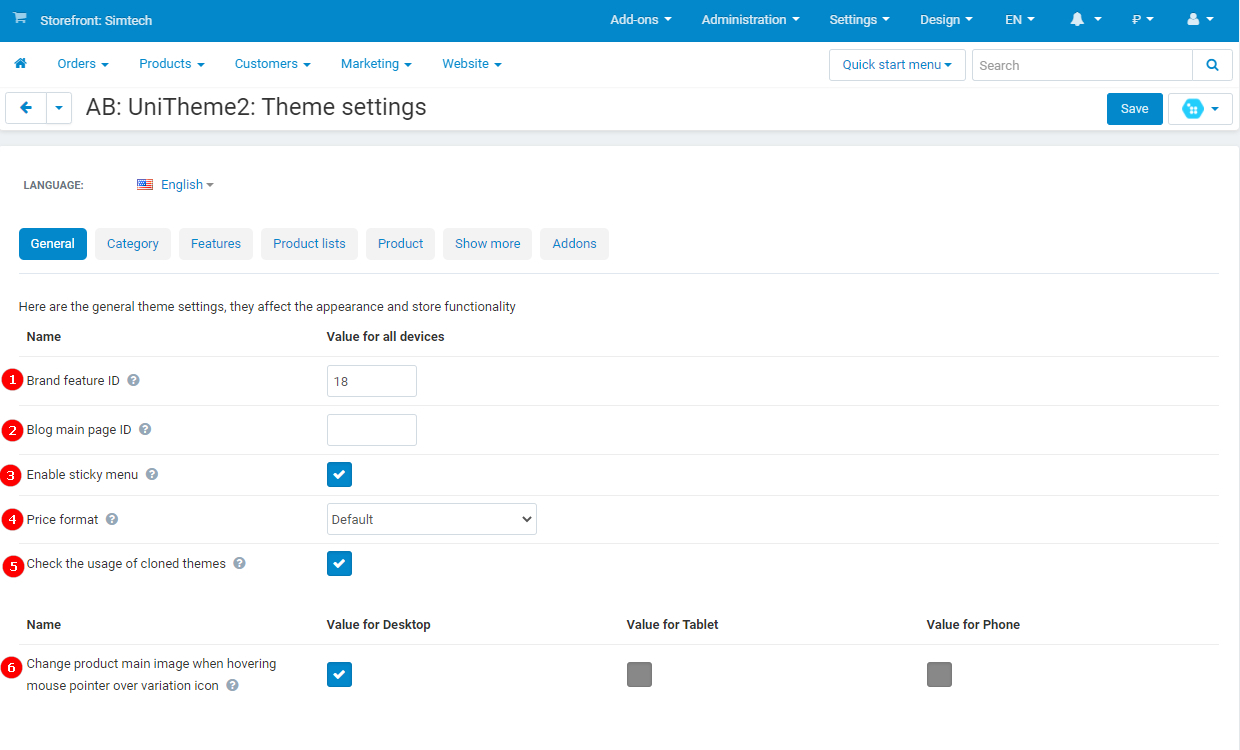The width and height of the screenshot is (1240, 750).
Task: Click the 'Value for Tablet' column header
Action: pos(673,625)
